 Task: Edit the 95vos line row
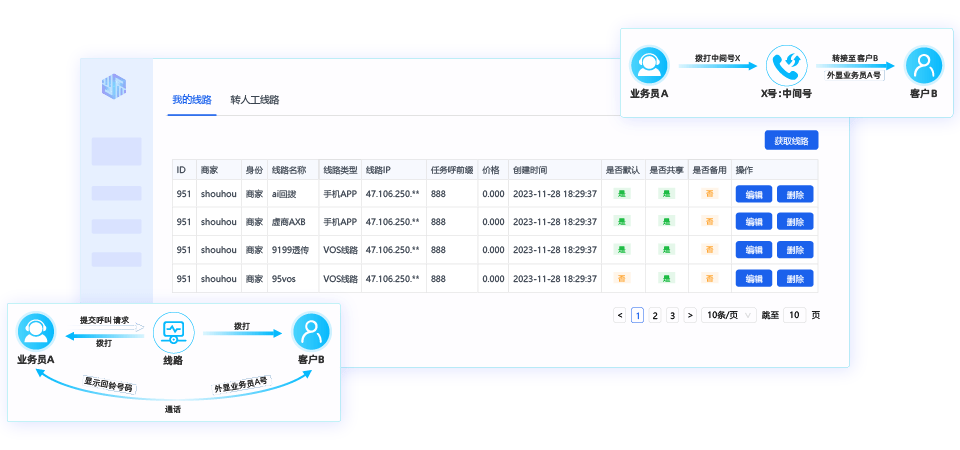754,279
